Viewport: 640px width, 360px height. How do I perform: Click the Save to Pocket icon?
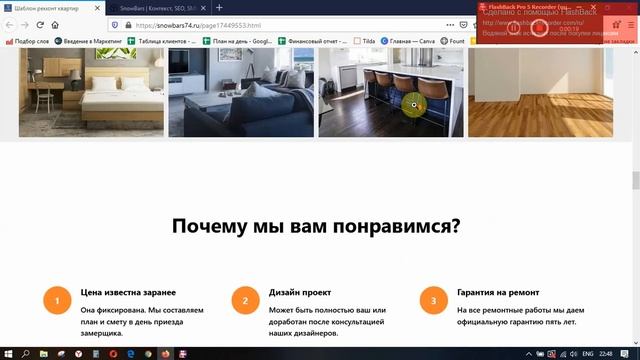[463, 25]
